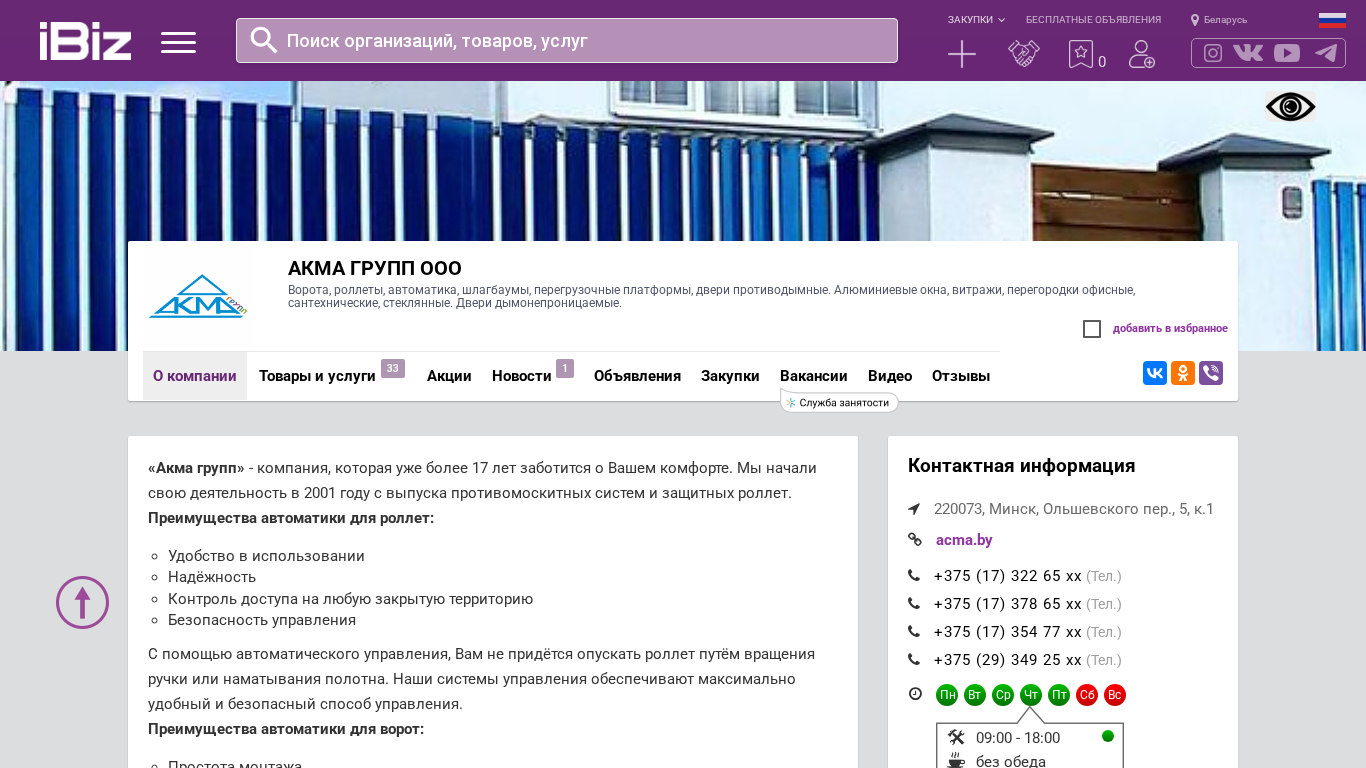
Task: Reveal phone +375 (29) 349 25 xx
Action: pyautogui.click(x=1008, y=660)
